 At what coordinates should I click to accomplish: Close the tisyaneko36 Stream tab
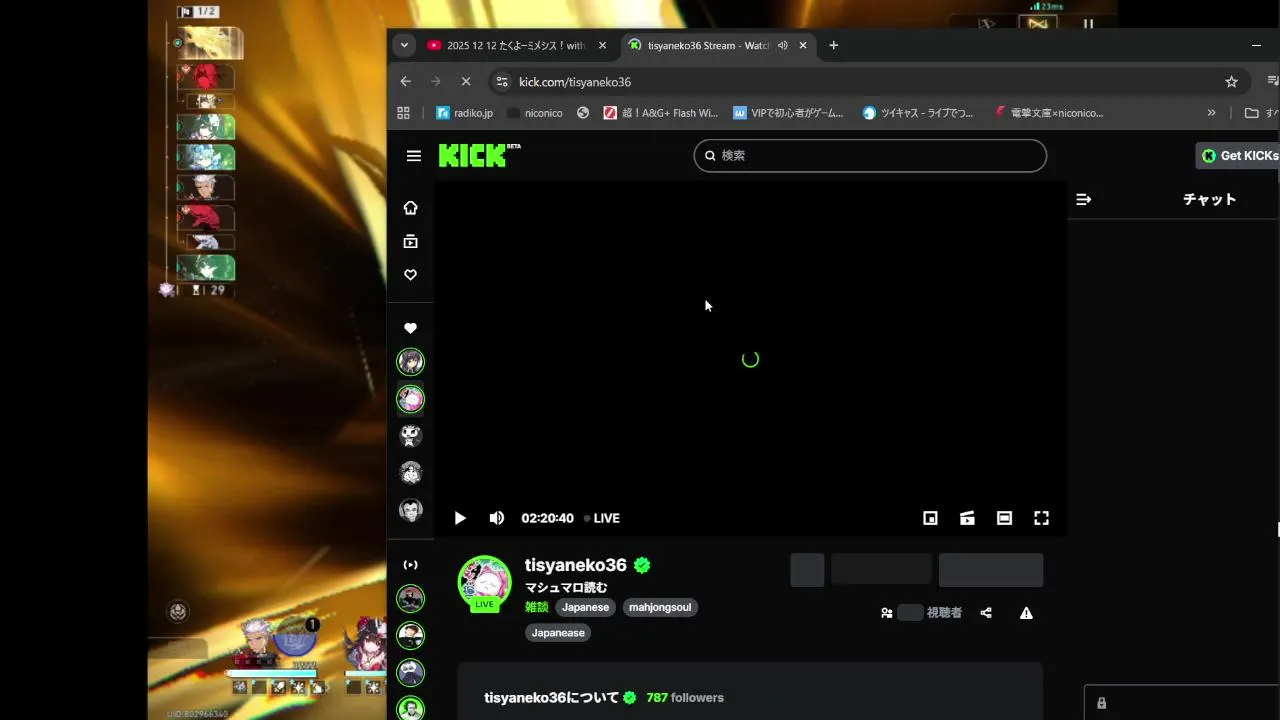802,45
